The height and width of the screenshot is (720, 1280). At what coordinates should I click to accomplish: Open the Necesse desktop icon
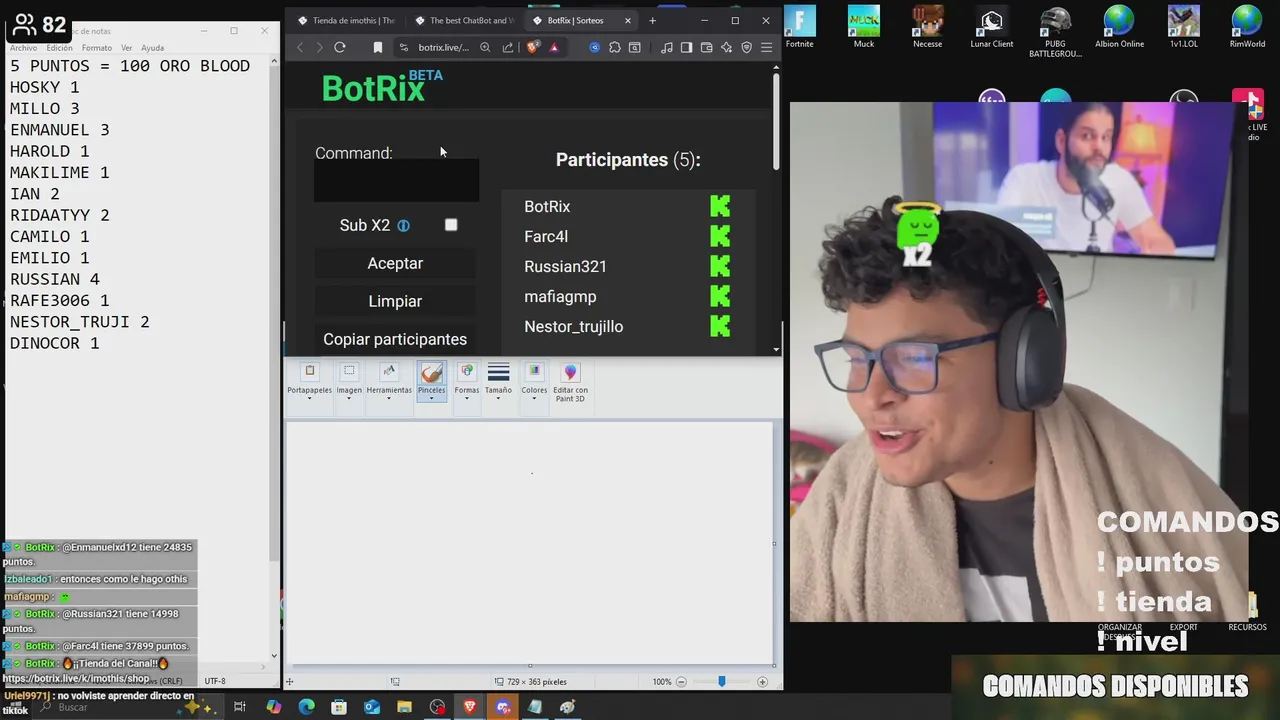pos(927,27)
